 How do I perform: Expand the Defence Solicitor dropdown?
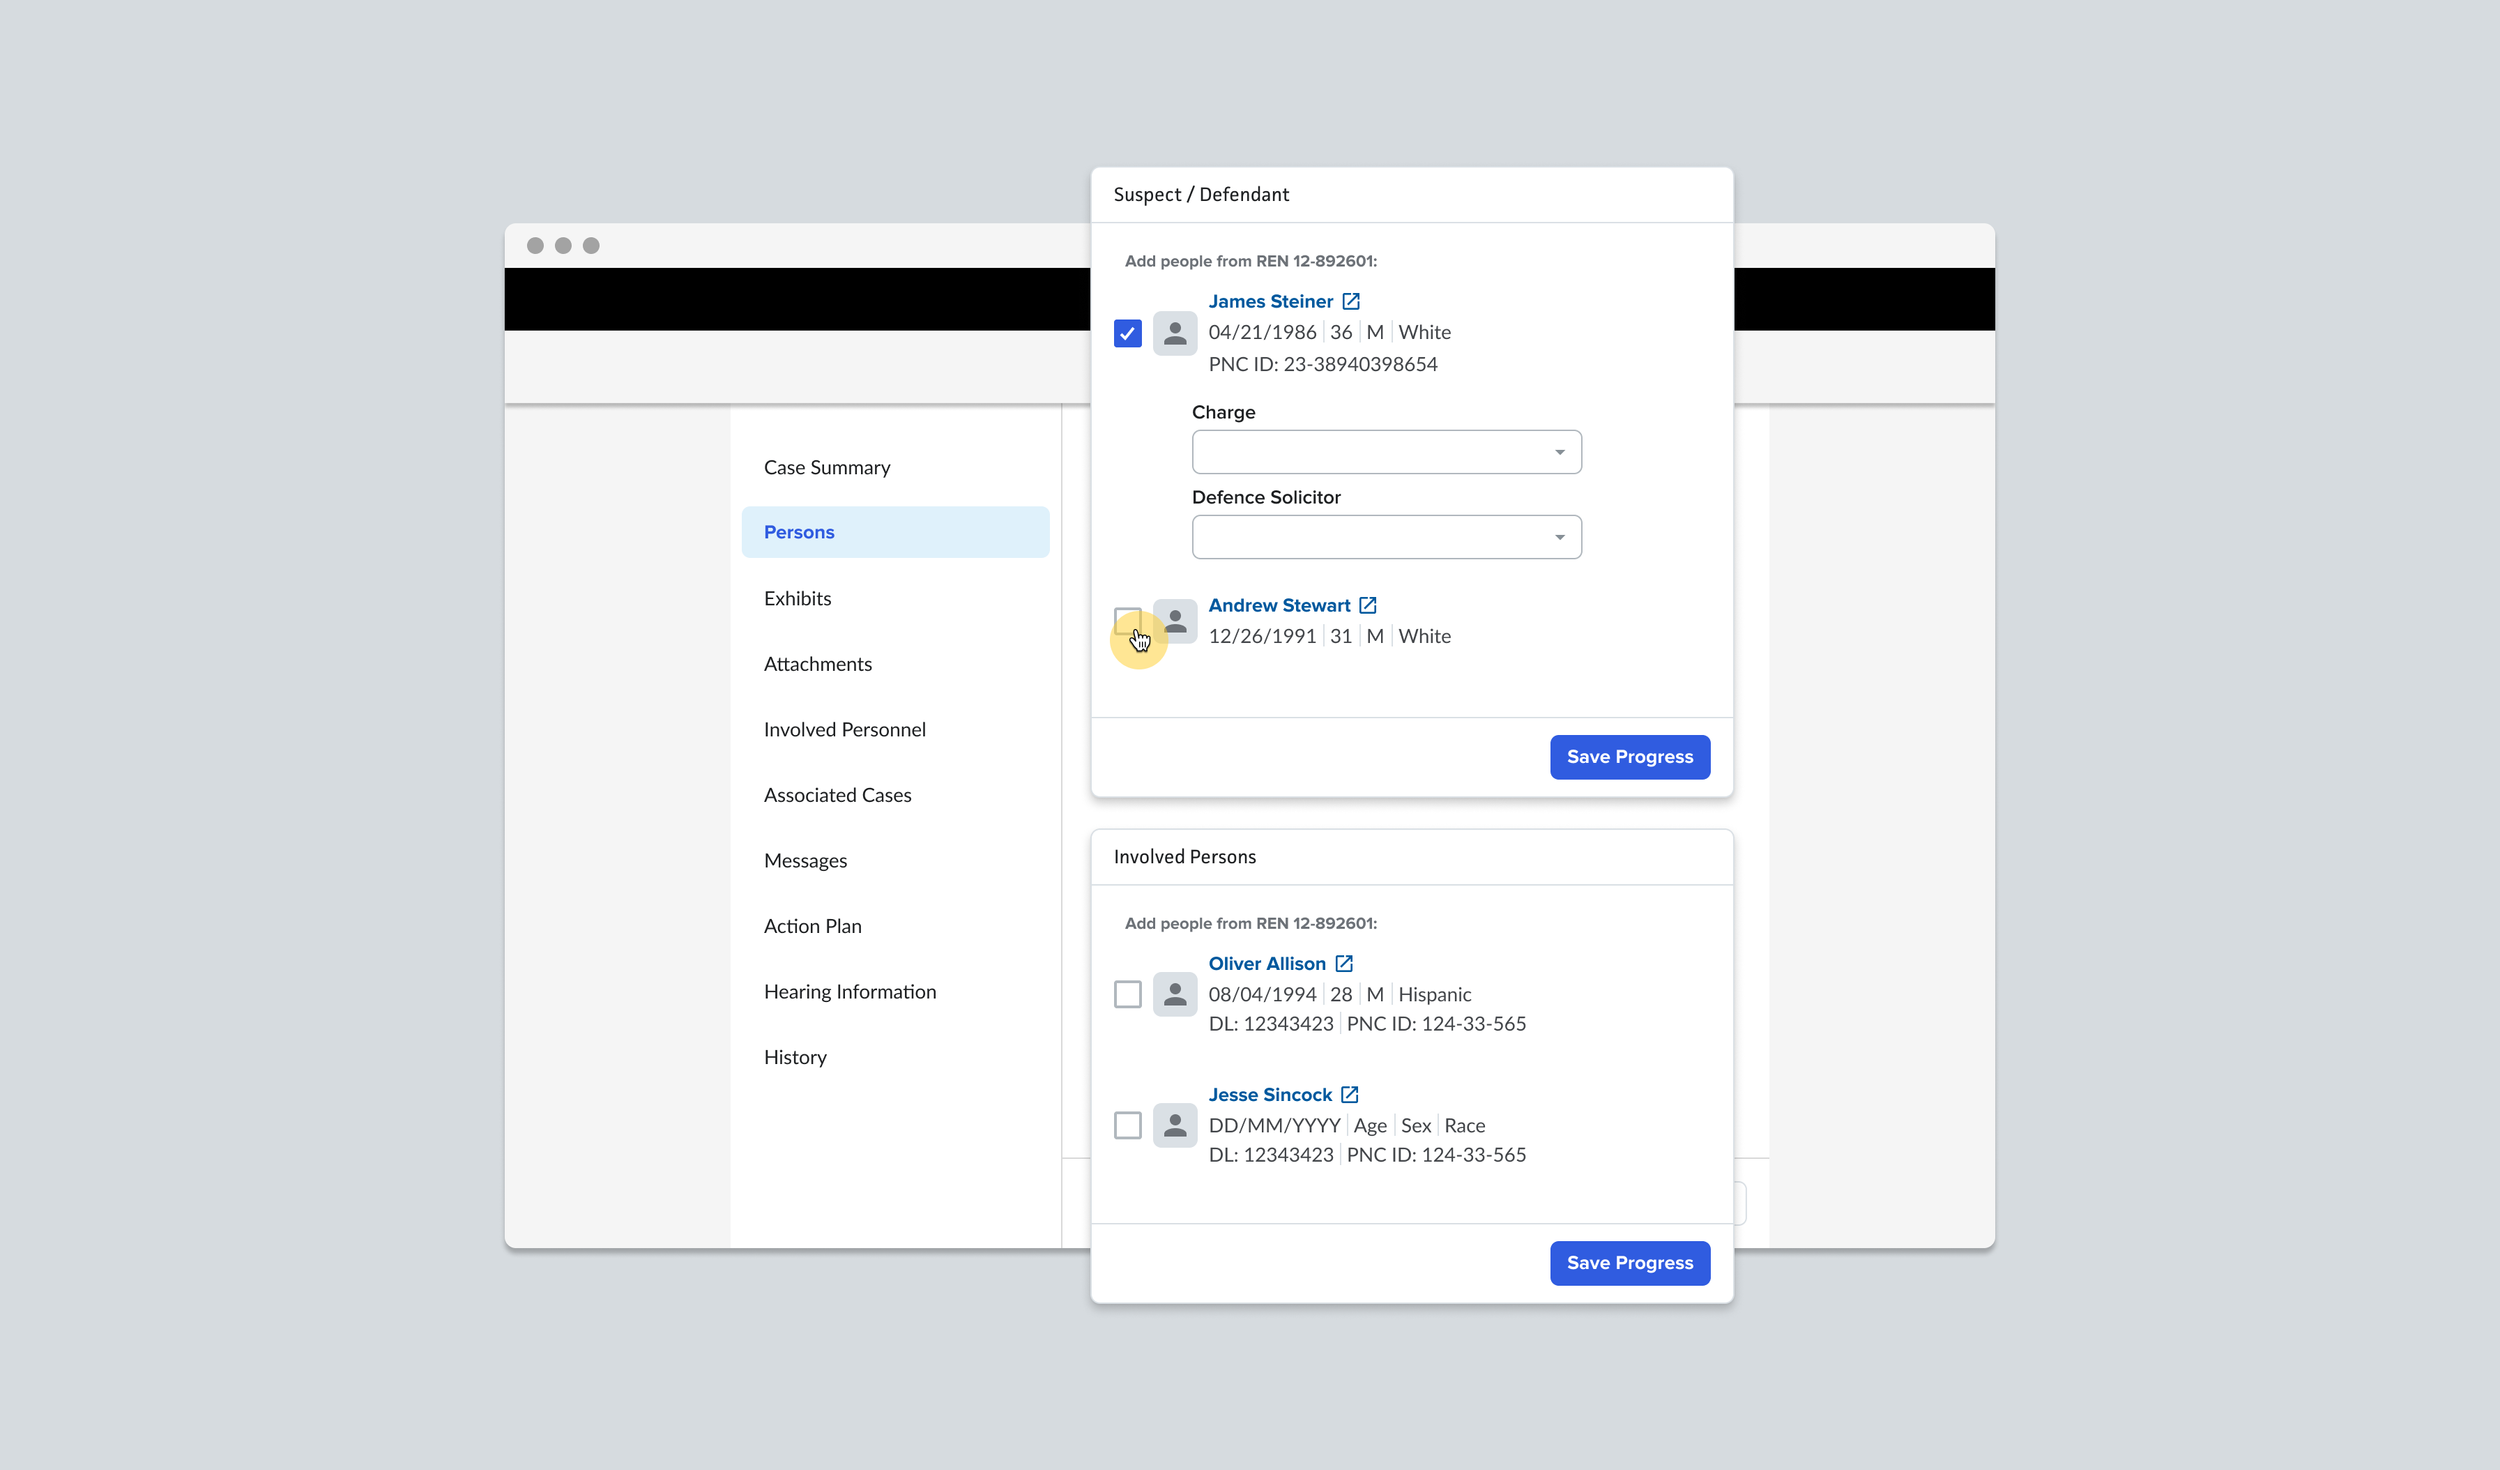point(1386,537)
